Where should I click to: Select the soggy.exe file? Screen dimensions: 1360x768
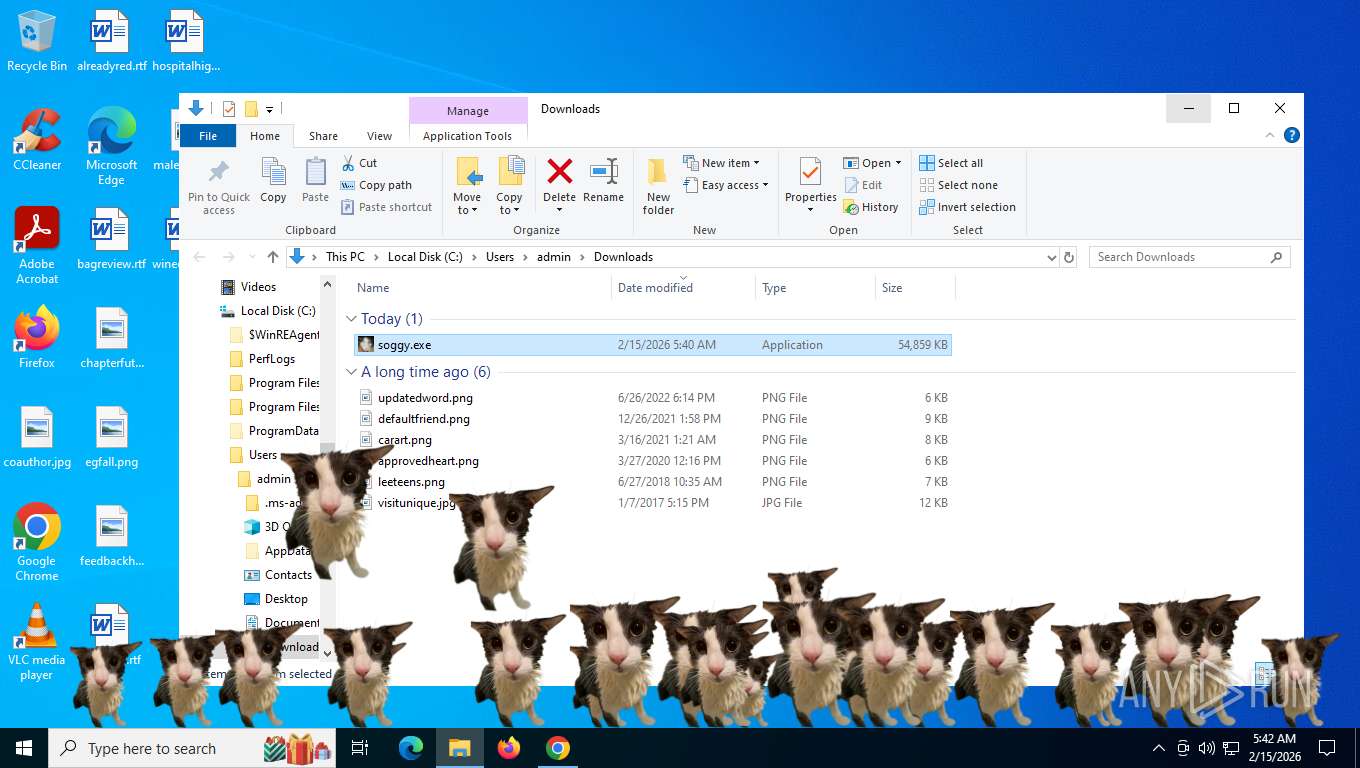(x=653, y=345)
